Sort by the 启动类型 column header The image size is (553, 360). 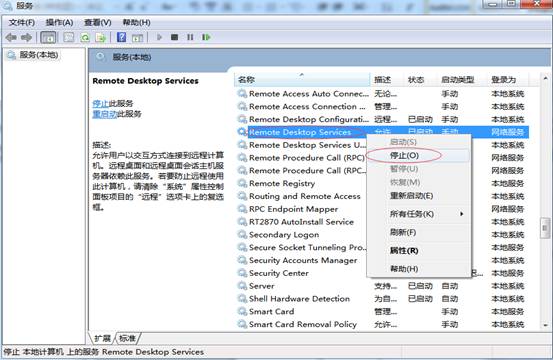pos(462,80)
